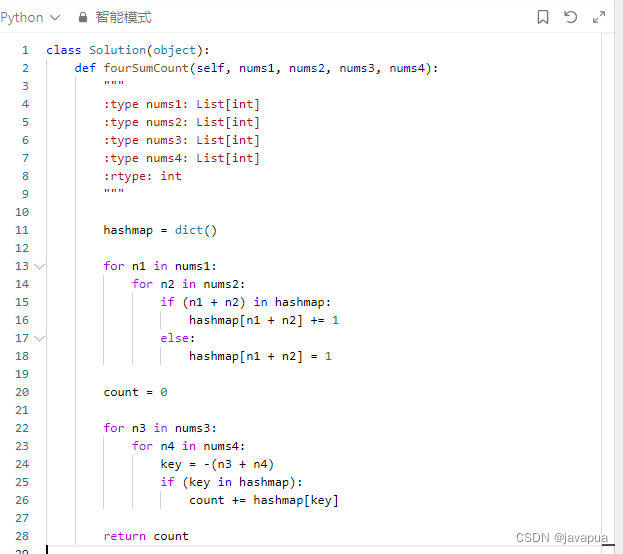Screen dimensions: 623x554
Task: Expand editor to fullscreen with arrows icon
Action: tap(599, 17)
